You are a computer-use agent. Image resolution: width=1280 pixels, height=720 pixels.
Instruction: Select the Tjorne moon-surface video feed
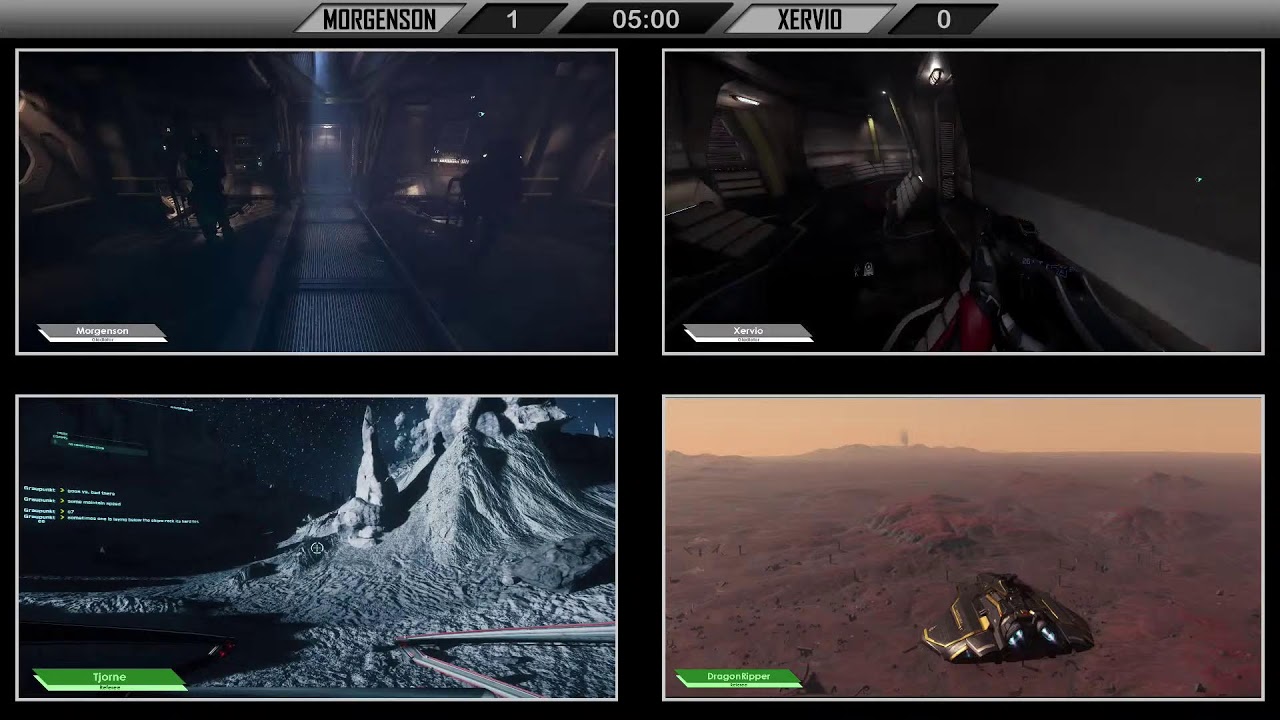pos(317,547)
